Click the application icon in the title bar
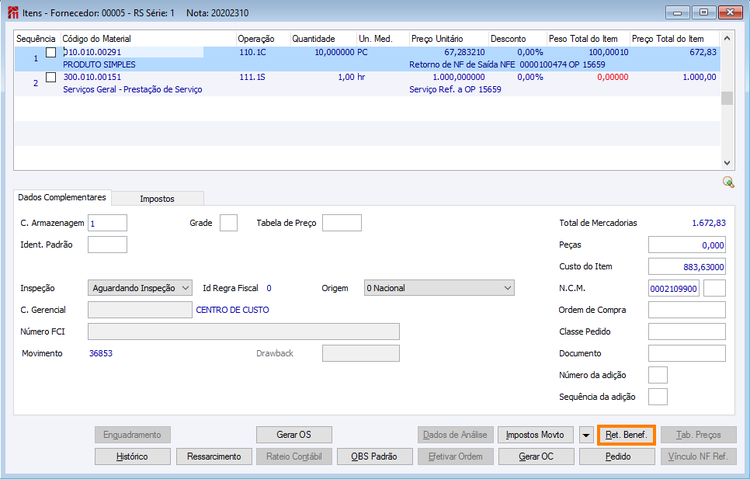The width and height of the screenshot is (750, 479). point(13,12)
